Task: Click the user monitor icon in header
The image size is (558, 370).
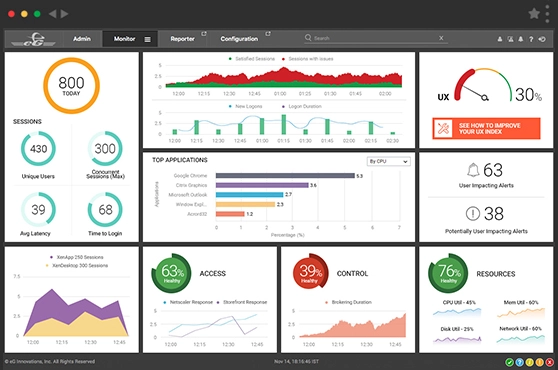Action: click(510, 39)
